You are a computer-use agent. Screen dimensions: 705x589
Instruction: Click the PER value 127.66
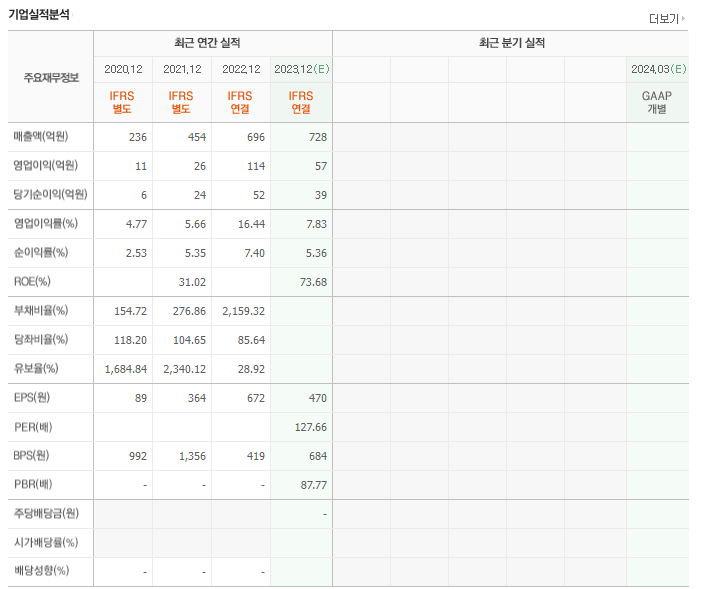[x=311, y=427]
